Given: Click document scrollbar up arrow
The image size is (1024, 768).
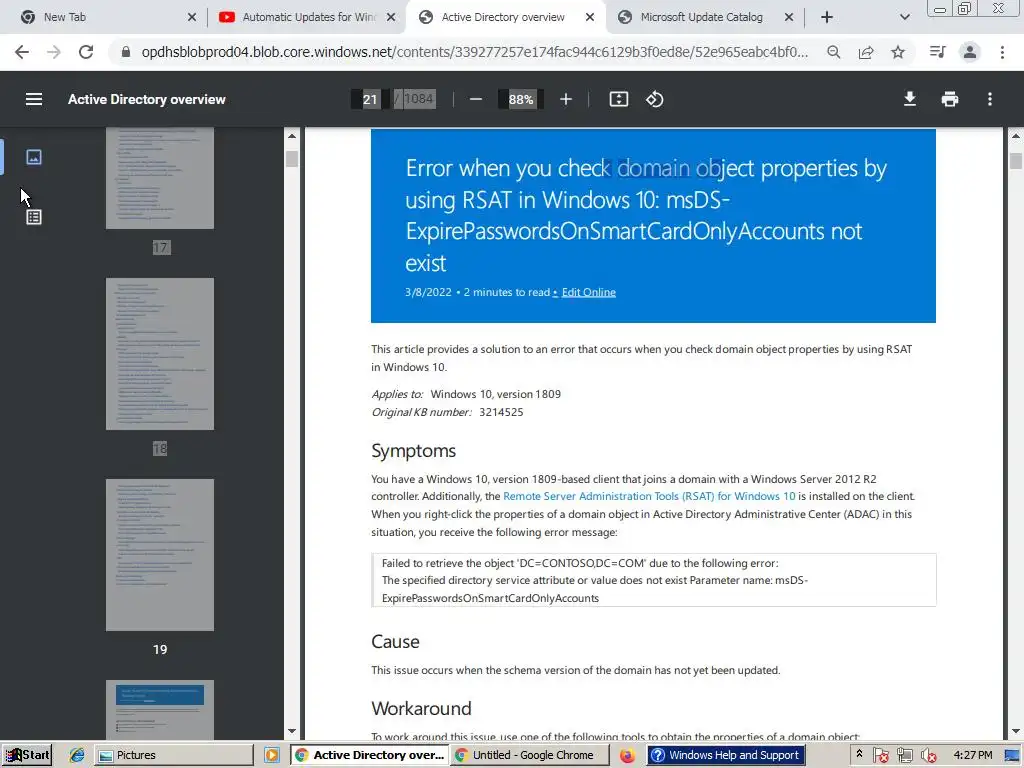Looking at the screenshot, I should tap(1016, 136).
